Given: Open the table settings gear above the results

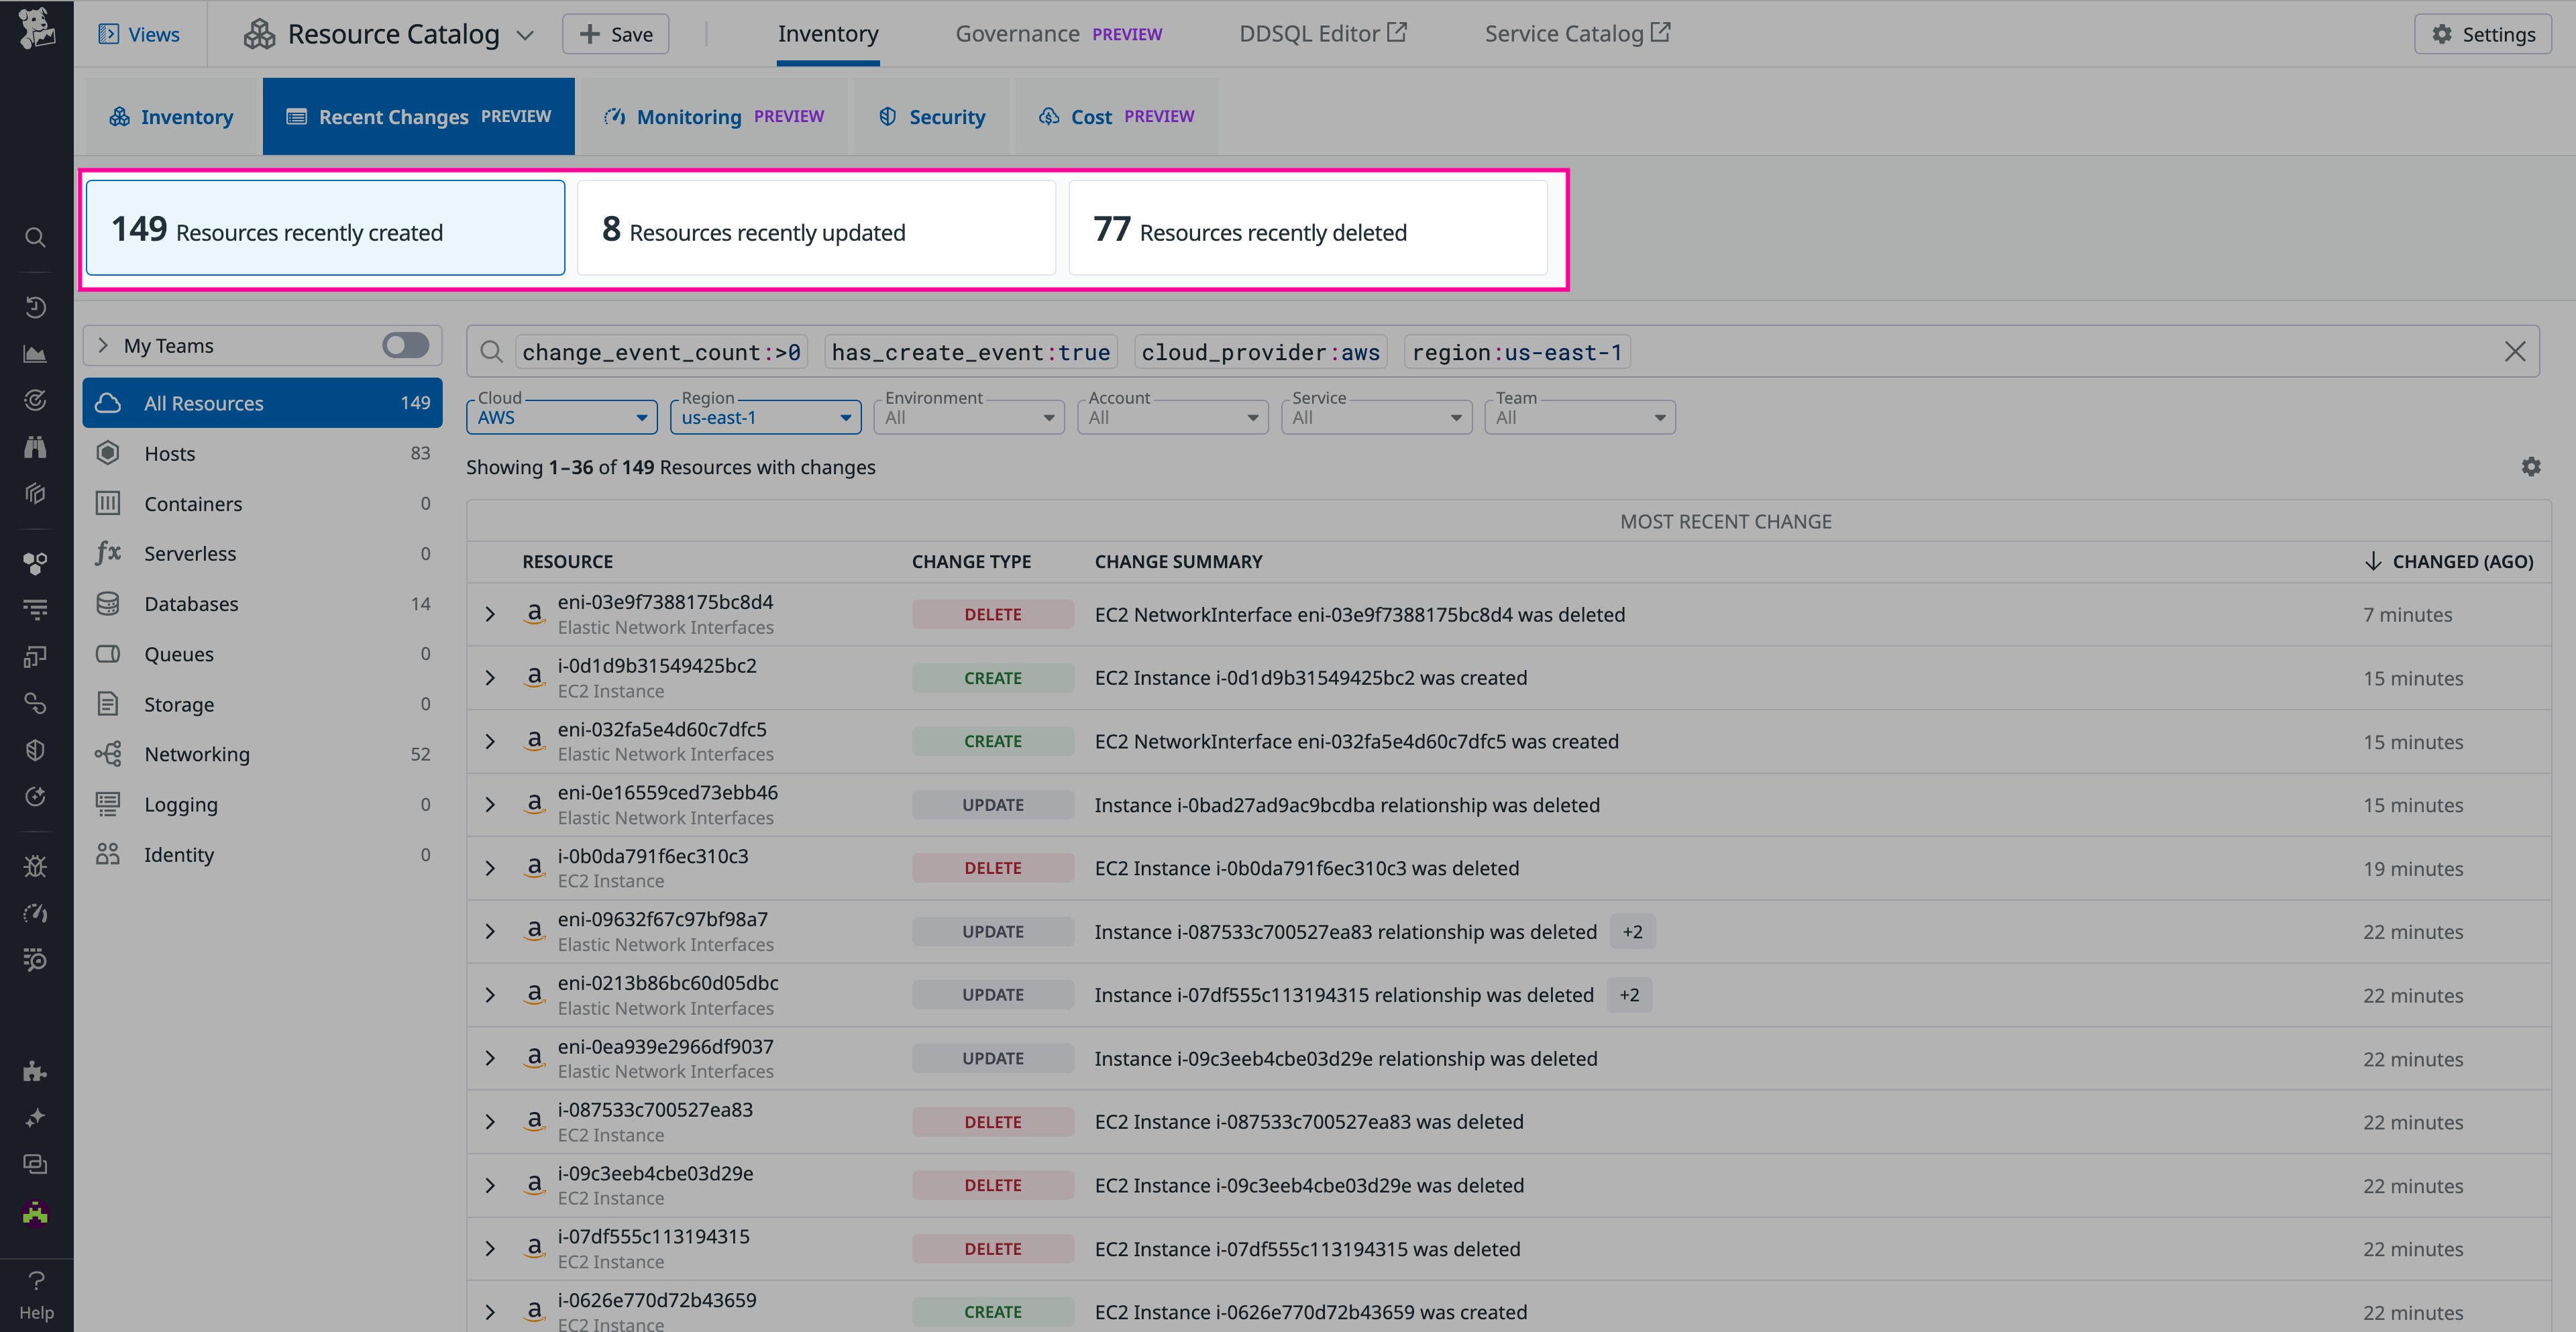Looking at the screenshot, I should pyautogui.click(x=2531, y=467).
